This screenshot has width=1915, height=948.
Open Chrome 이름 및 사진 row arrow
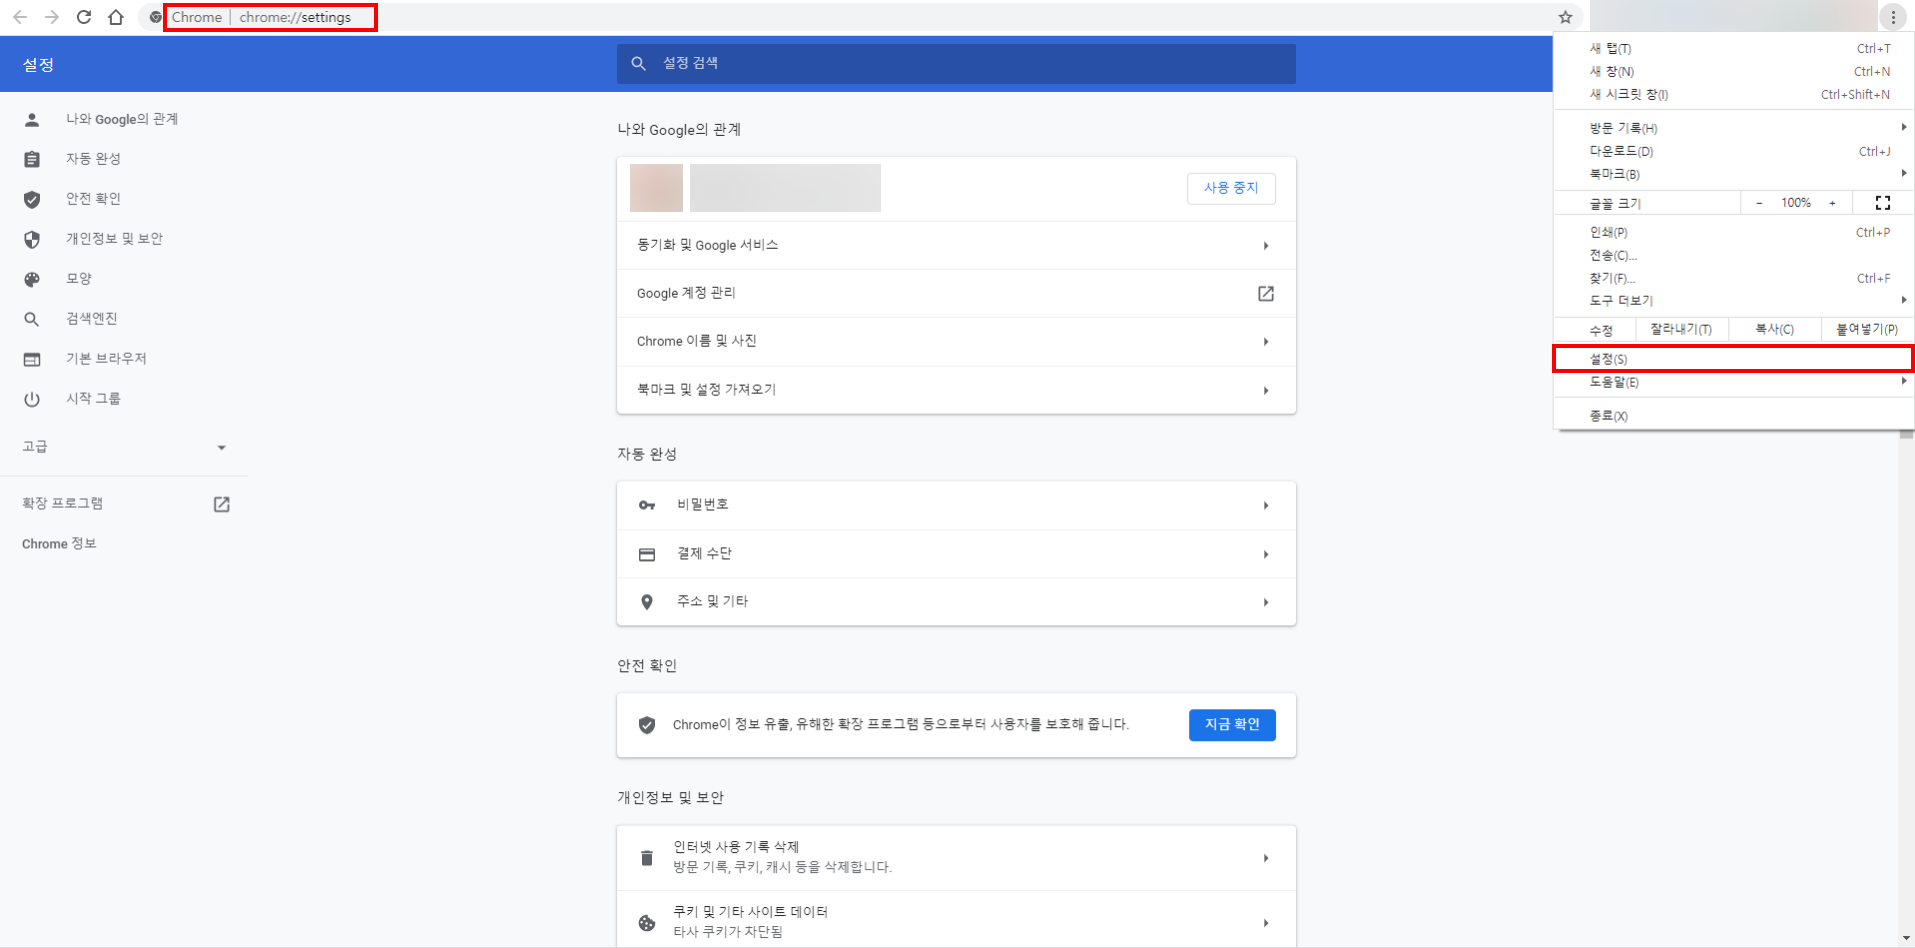1266,342
